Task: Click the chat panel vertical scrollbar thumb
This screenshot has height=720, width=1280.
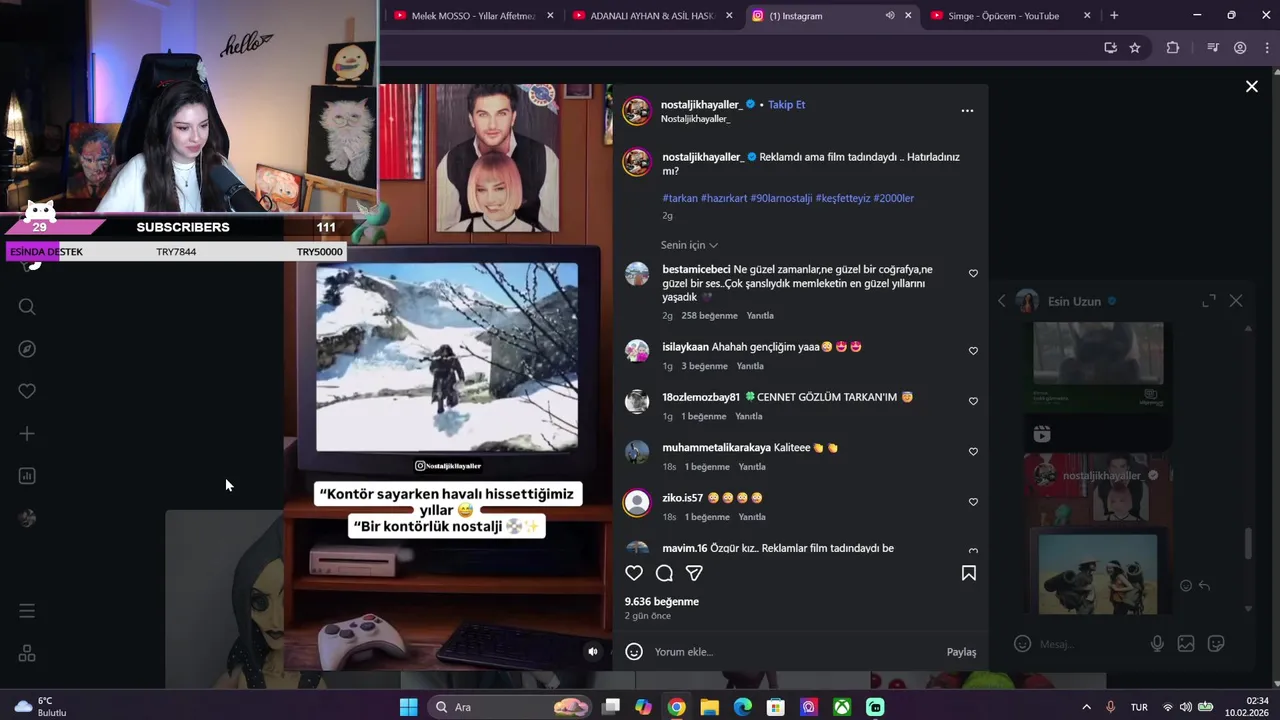Action: (x=1248, y=543)
